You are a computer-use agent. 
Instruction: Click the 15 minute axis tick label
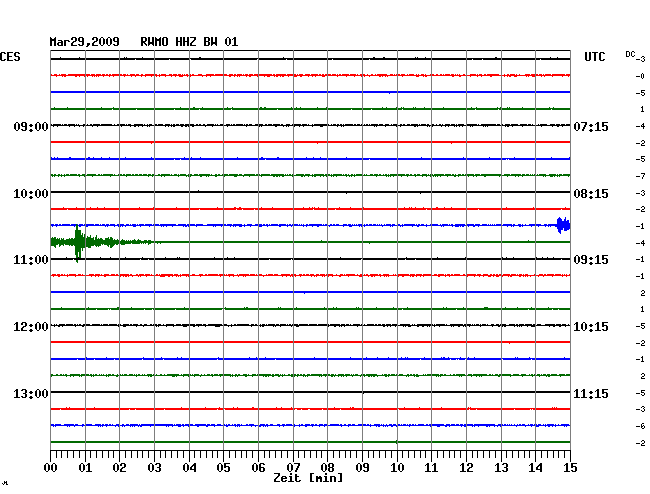570,467
